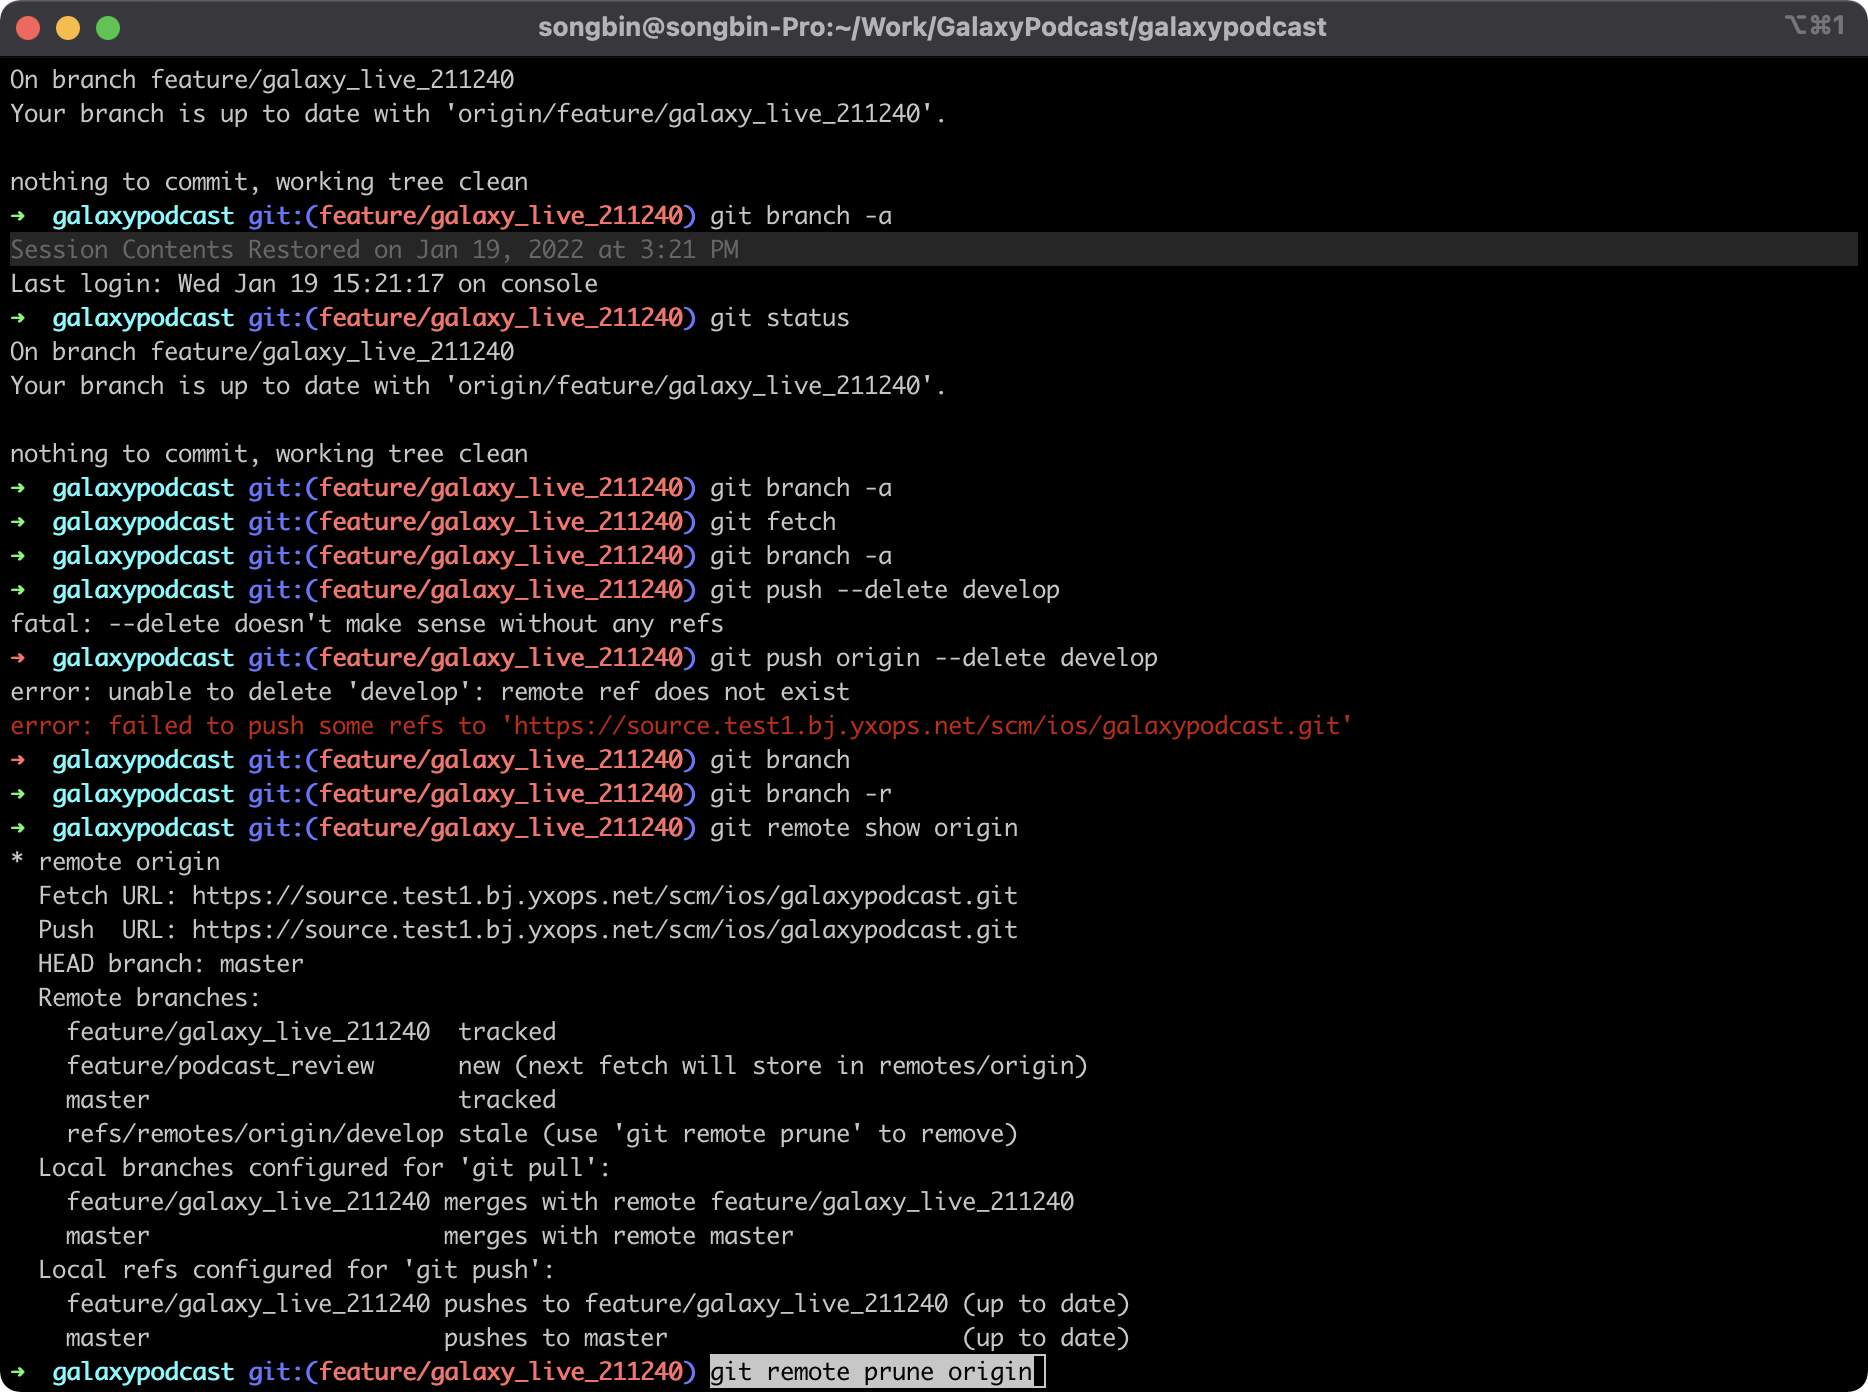Click the green zoom window button

coord(108,28)
